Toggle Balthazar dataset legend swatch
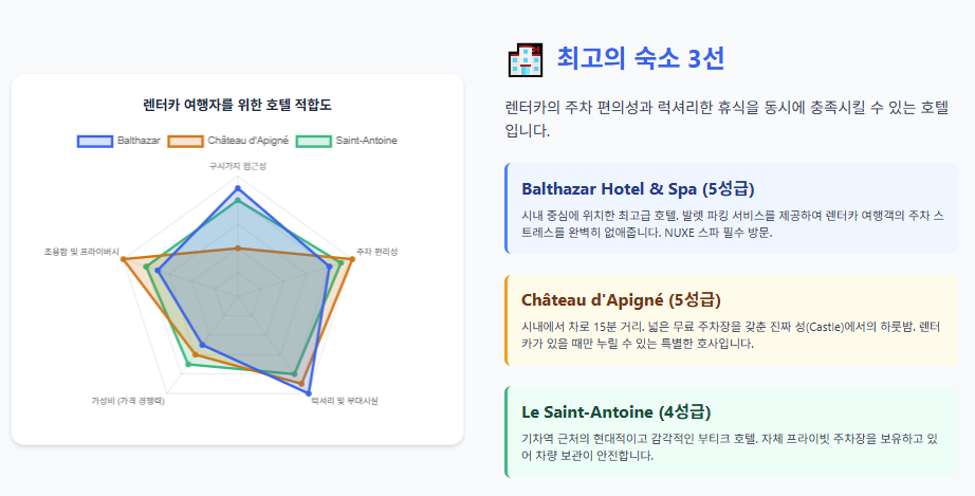 point(95,141)
